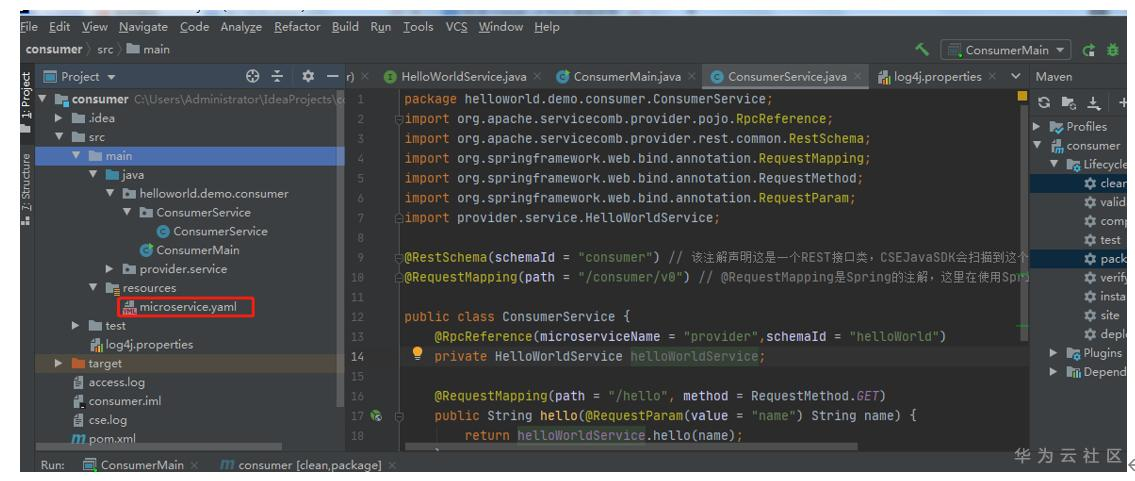Select access.log in the project tree
Image resolution: width=1135 pixels, height=481 pixels.
point(109,382)
